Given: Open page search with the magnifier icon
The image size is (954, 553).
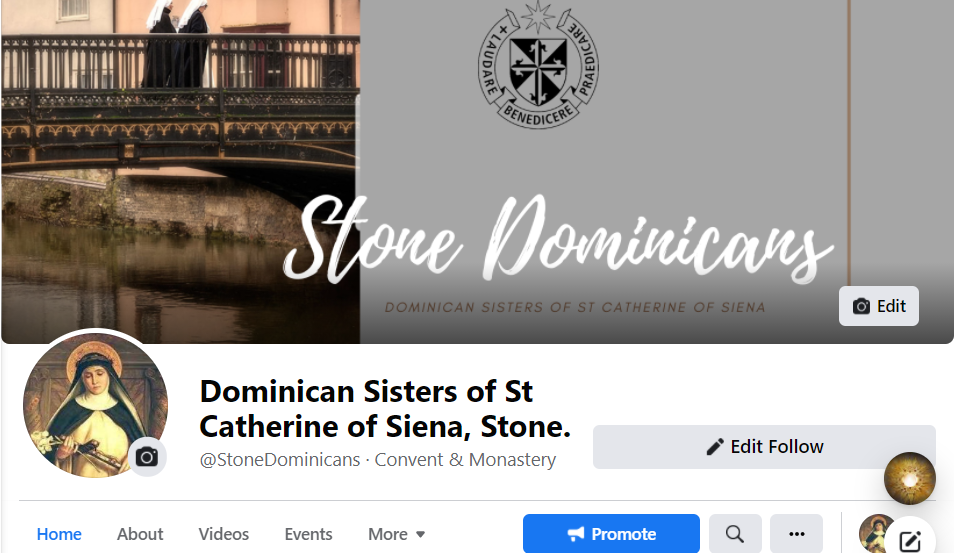Looking at the screenshot, I should [x=735, y=534].
